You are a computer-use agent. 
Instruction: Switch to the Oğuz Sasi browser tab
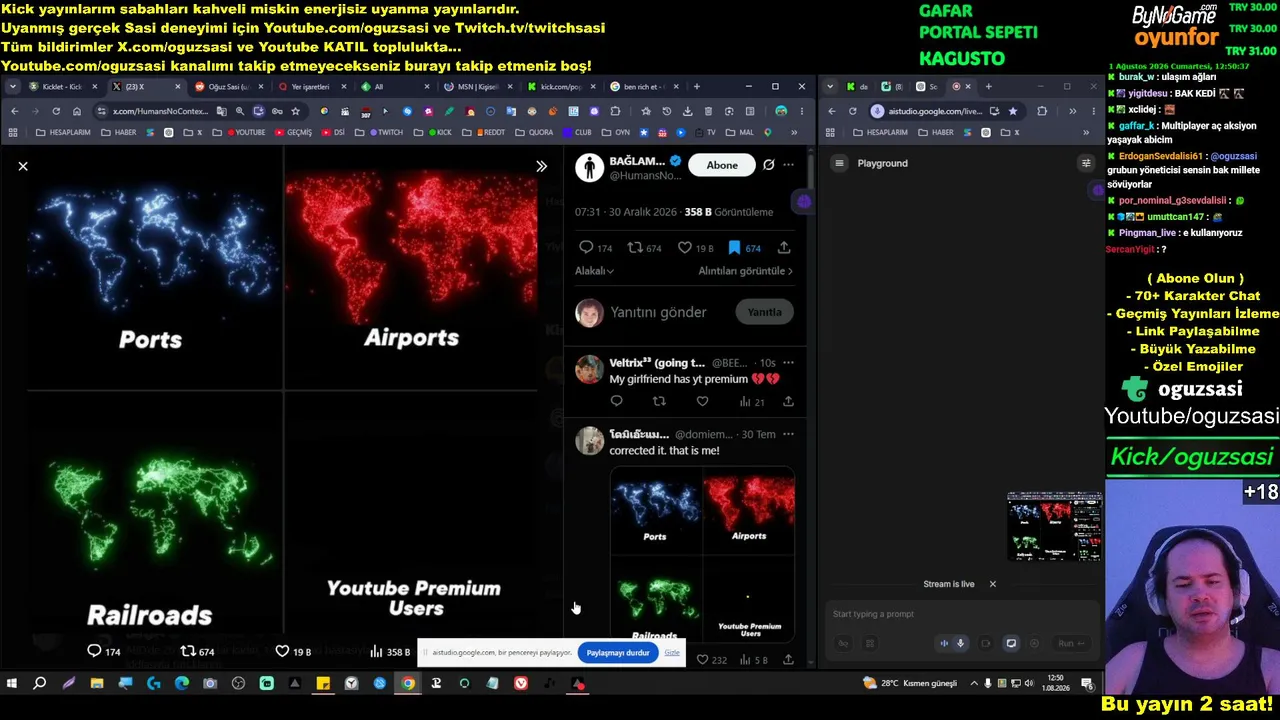[228, 87]
